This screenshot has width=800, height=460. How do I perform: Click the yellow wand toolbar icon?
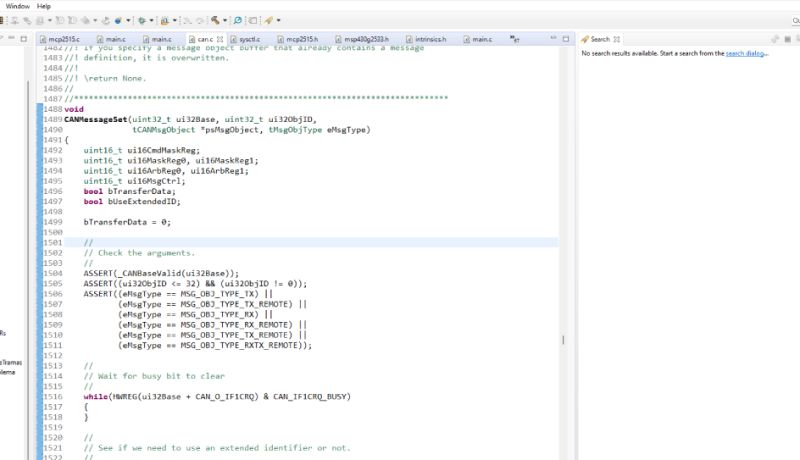[x=269, y=21]
